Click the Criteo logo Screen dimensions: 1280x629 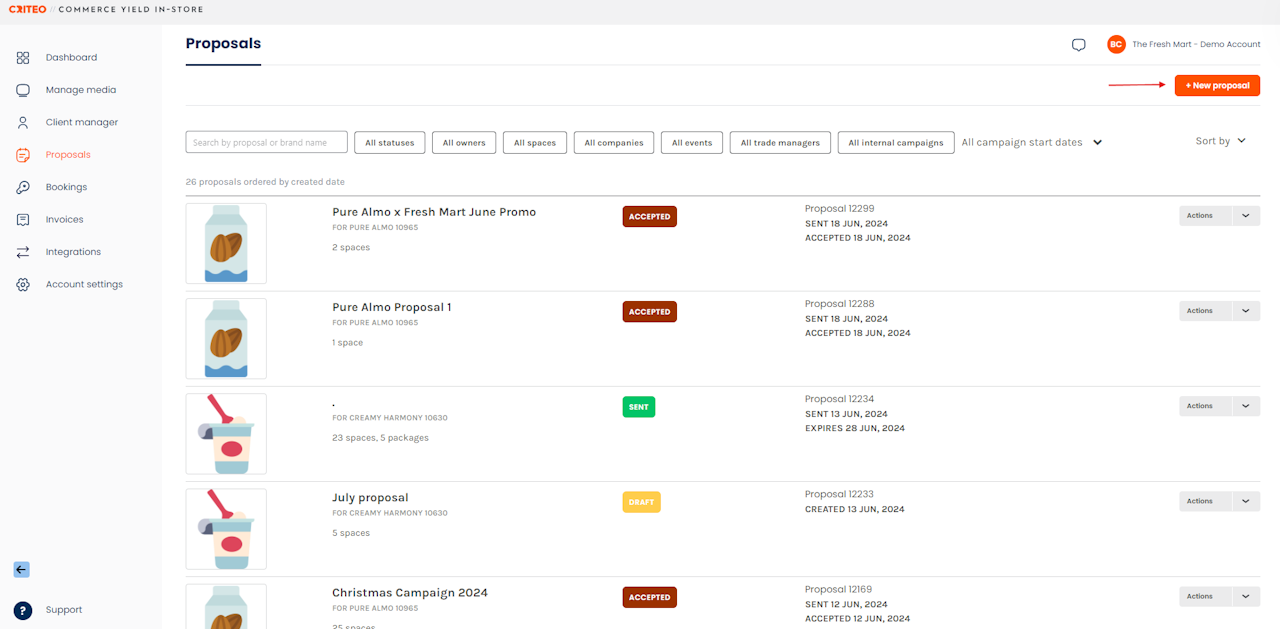pyautogui.click(x=27, y=10)
